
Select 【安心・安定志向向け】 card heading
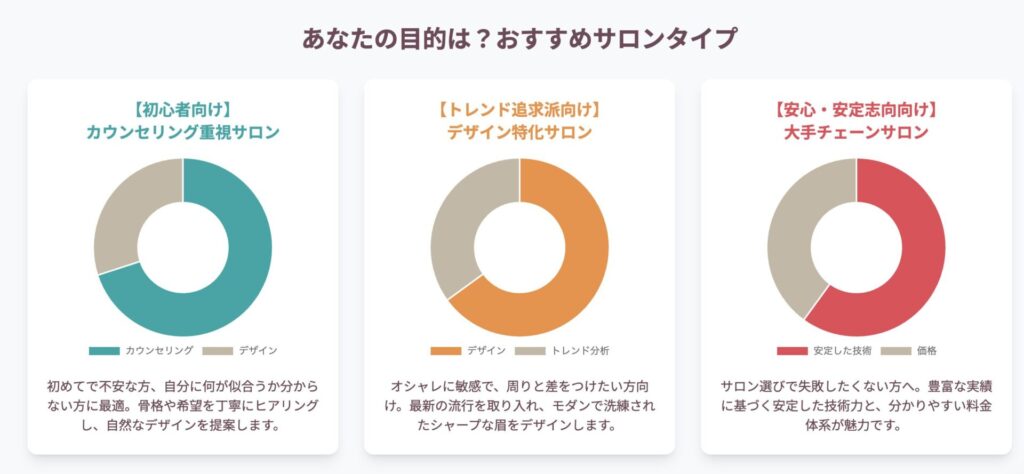click(x=856, y=109)
